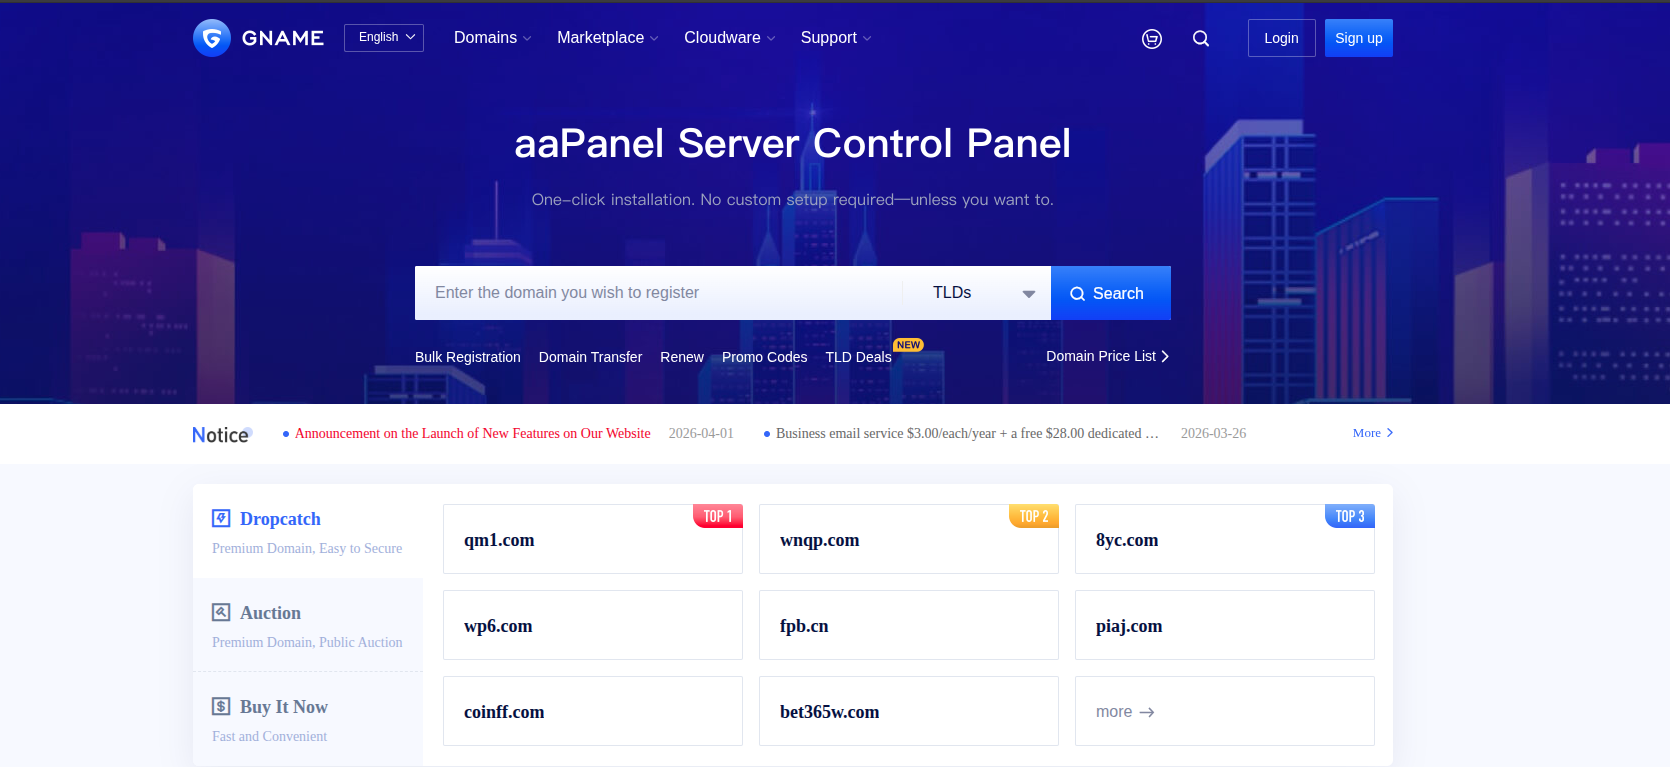Viewport: 1670px width, 767px height.
Task: Click the Sign up button
Action: [1358, 38]
